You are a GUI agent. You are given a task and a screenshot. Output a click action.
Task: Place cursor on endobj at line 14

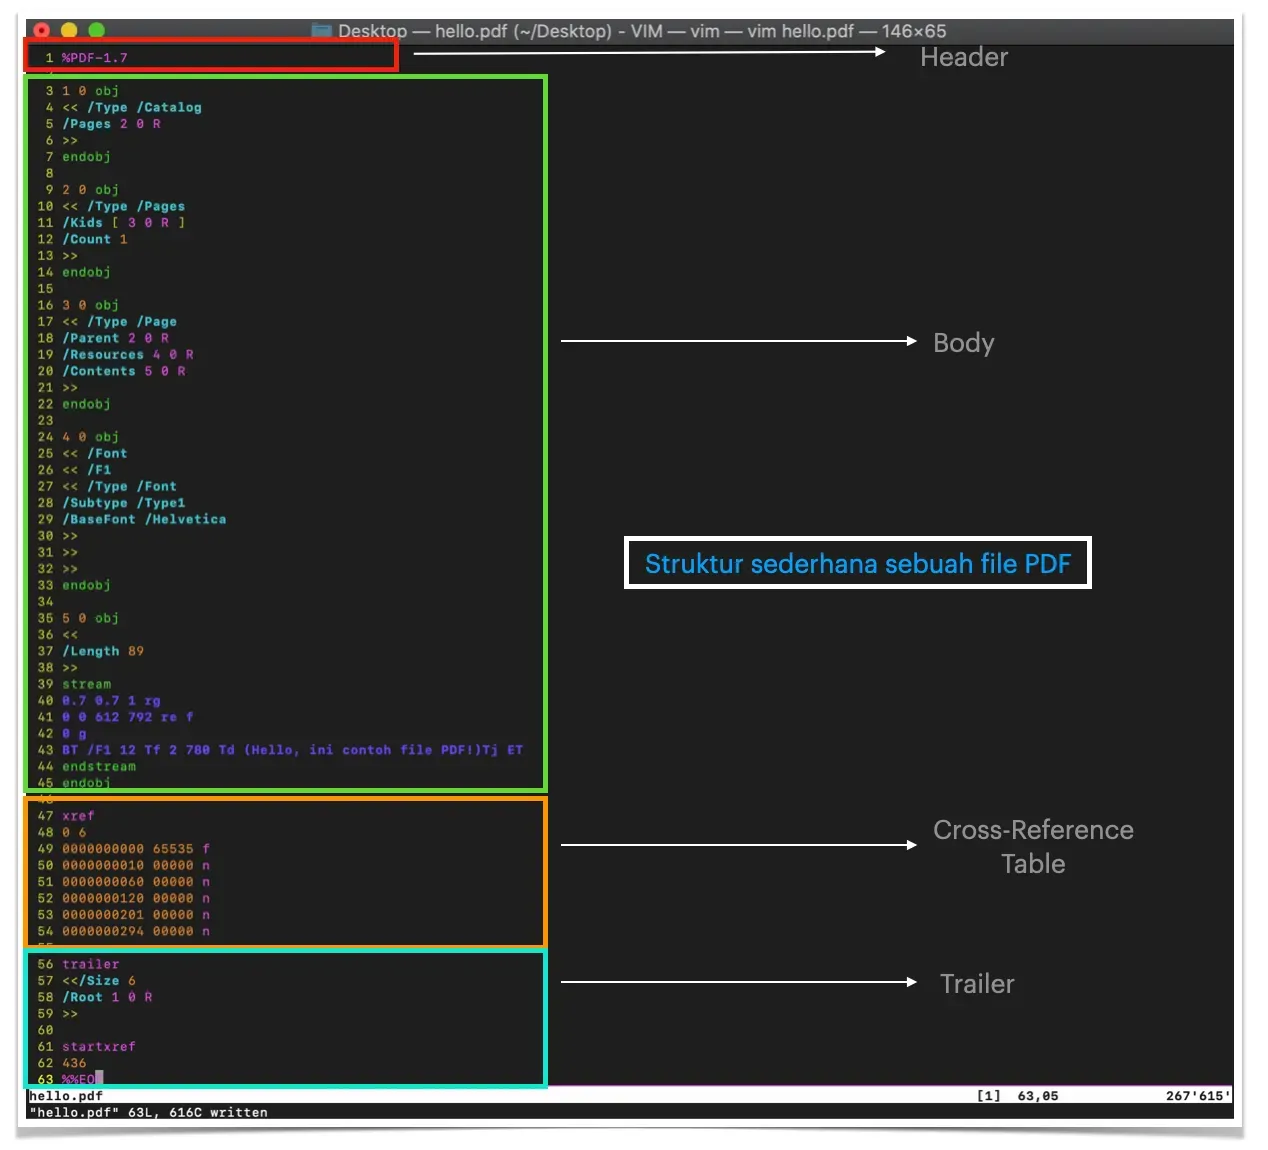tap(86, 272)
